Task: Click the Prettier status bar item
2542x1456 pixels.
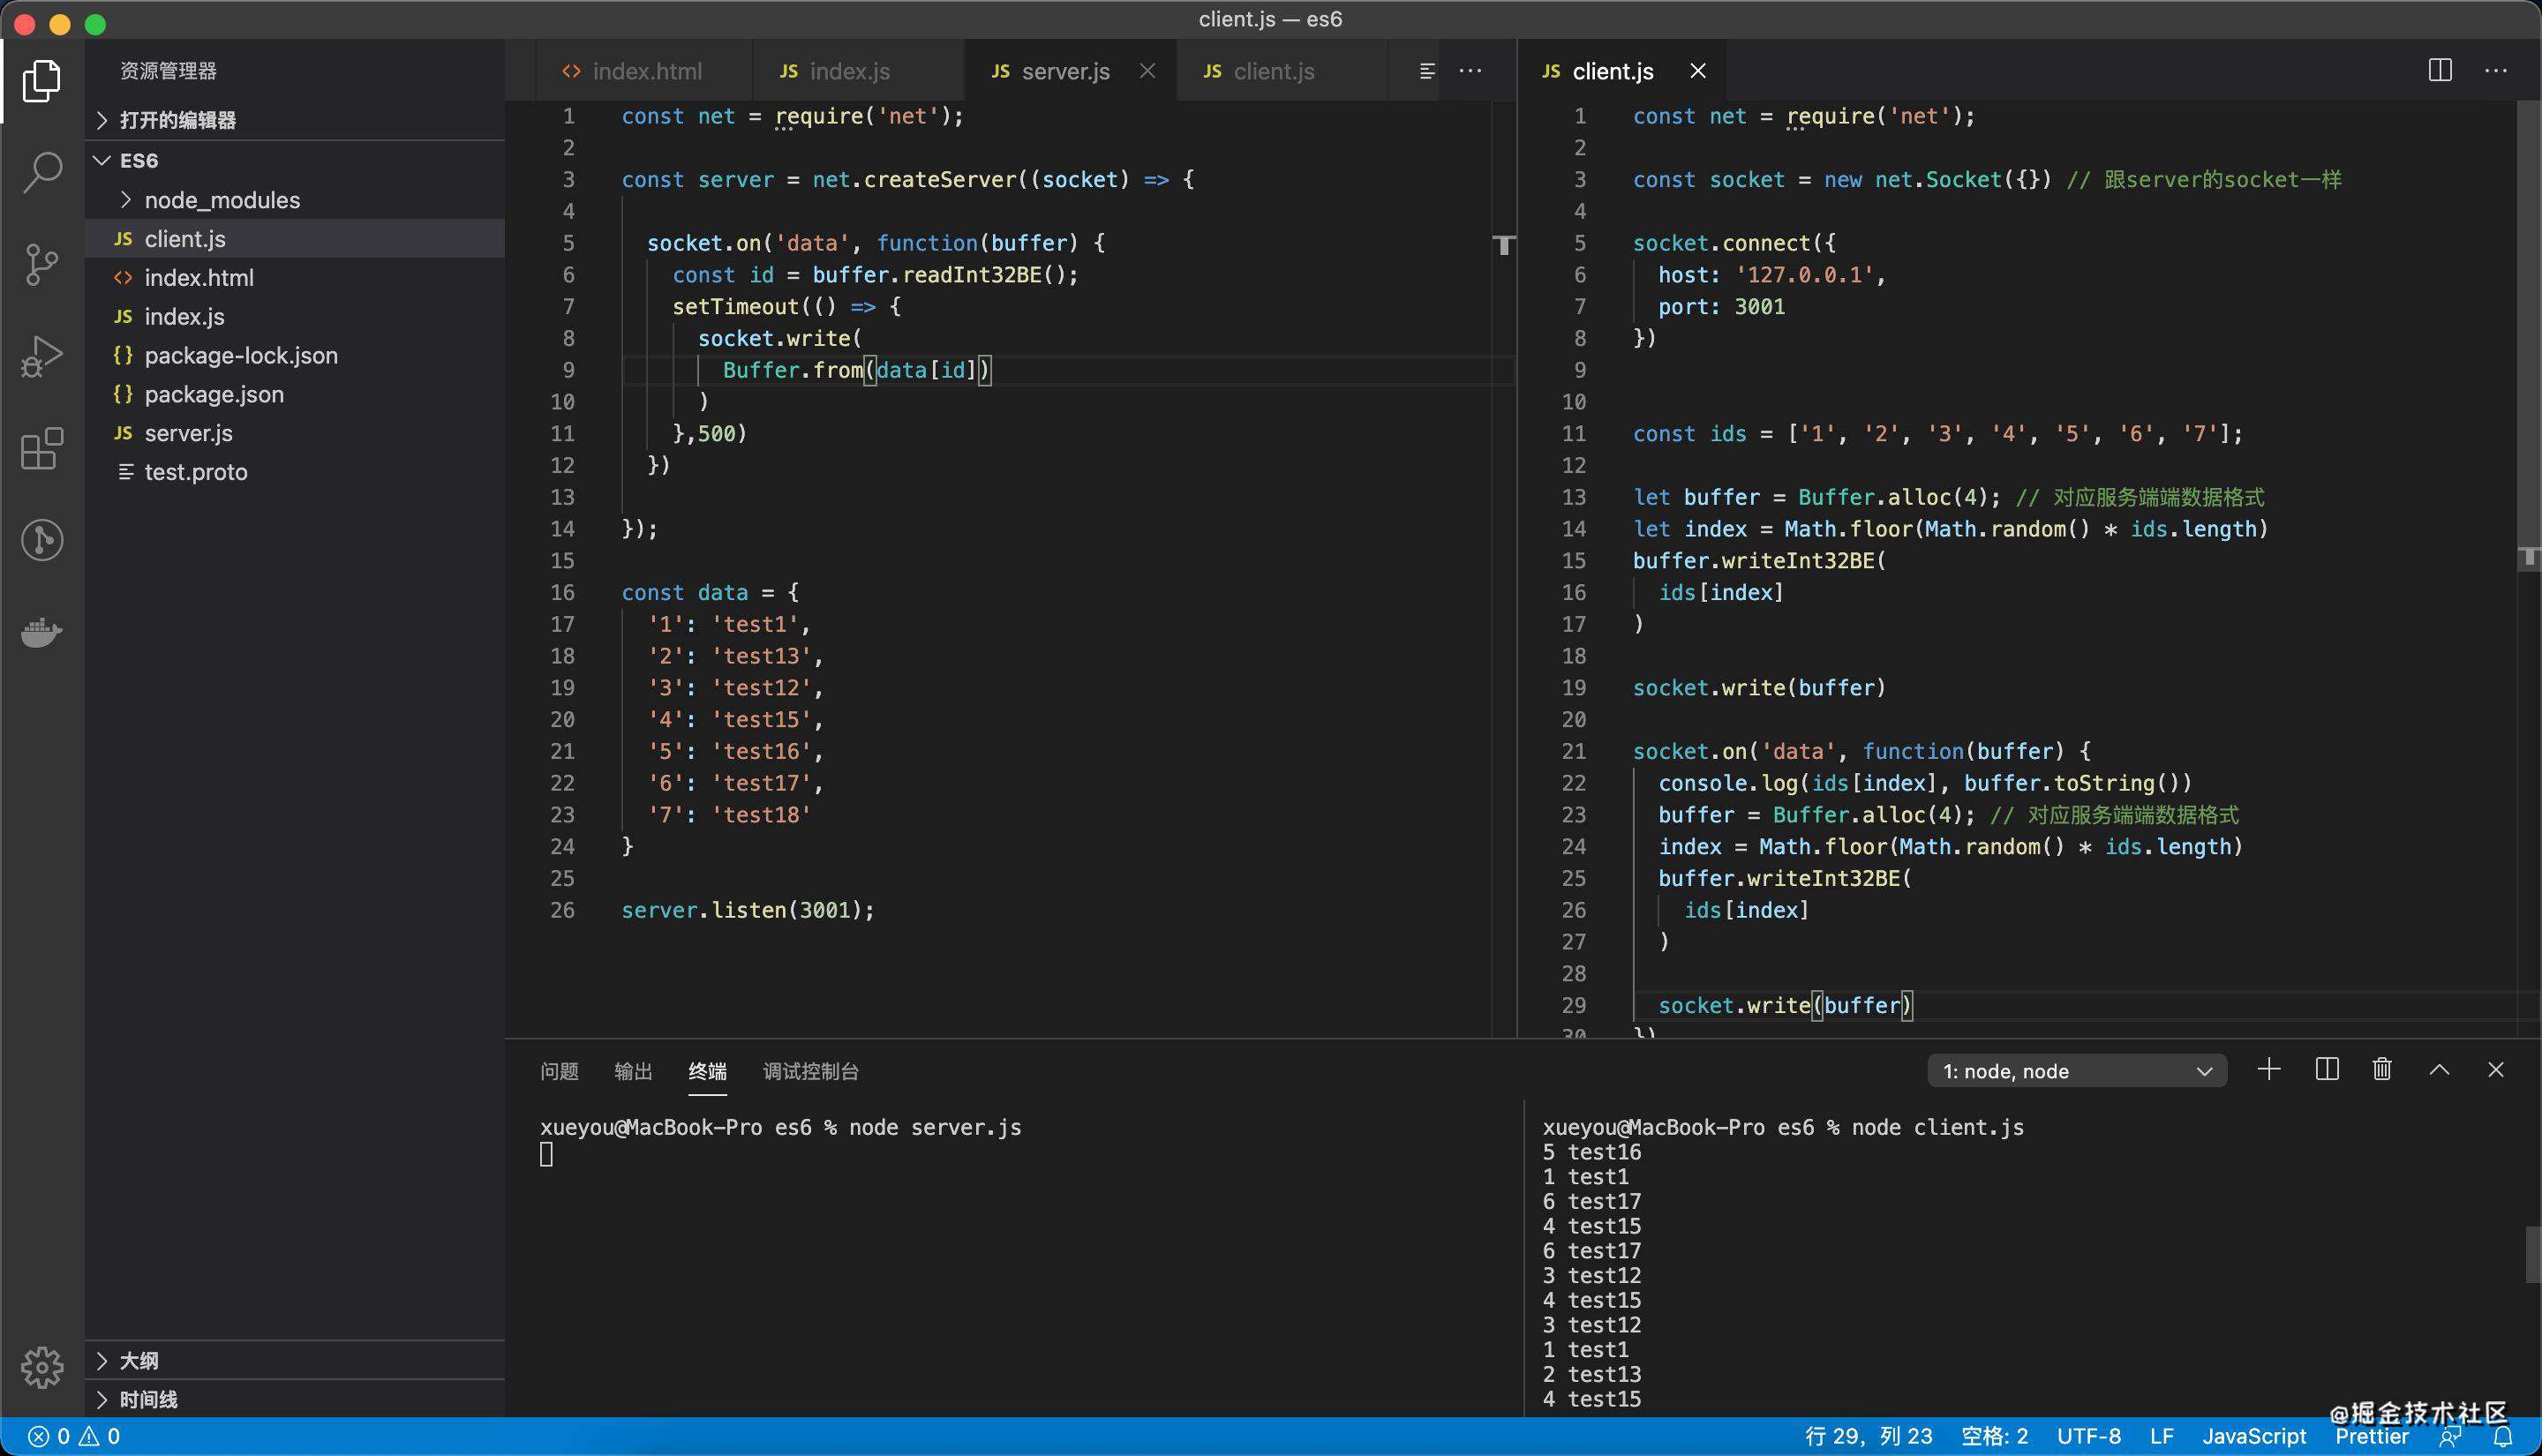Action: pyautogui.click(x=2371, y=1437)
